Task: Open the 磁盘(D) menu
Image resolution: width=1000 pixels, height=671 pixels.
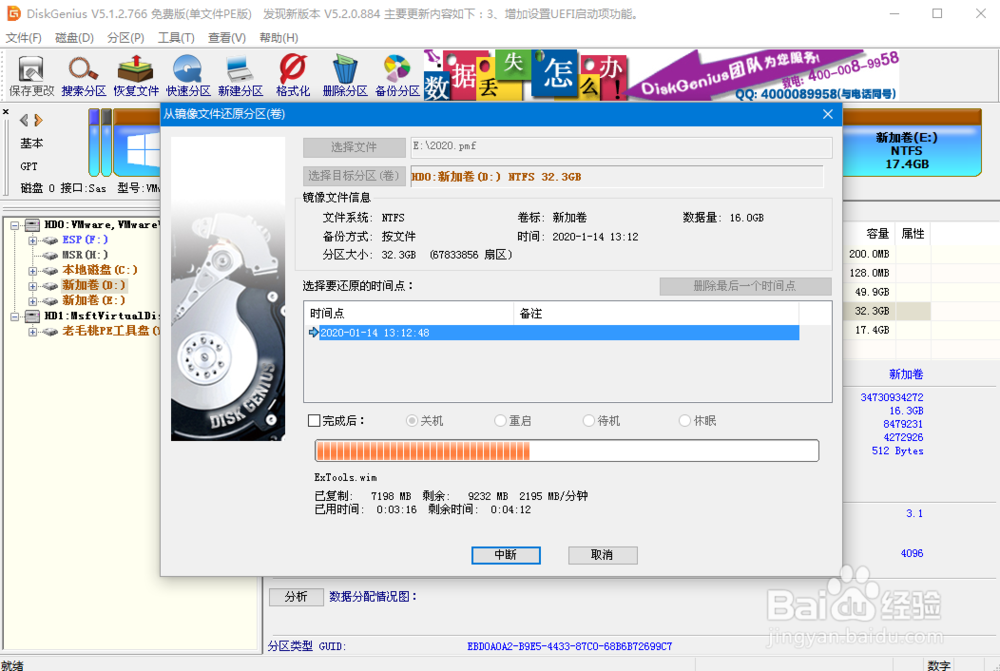Action: pyautogui.click(x=75, y=38)
